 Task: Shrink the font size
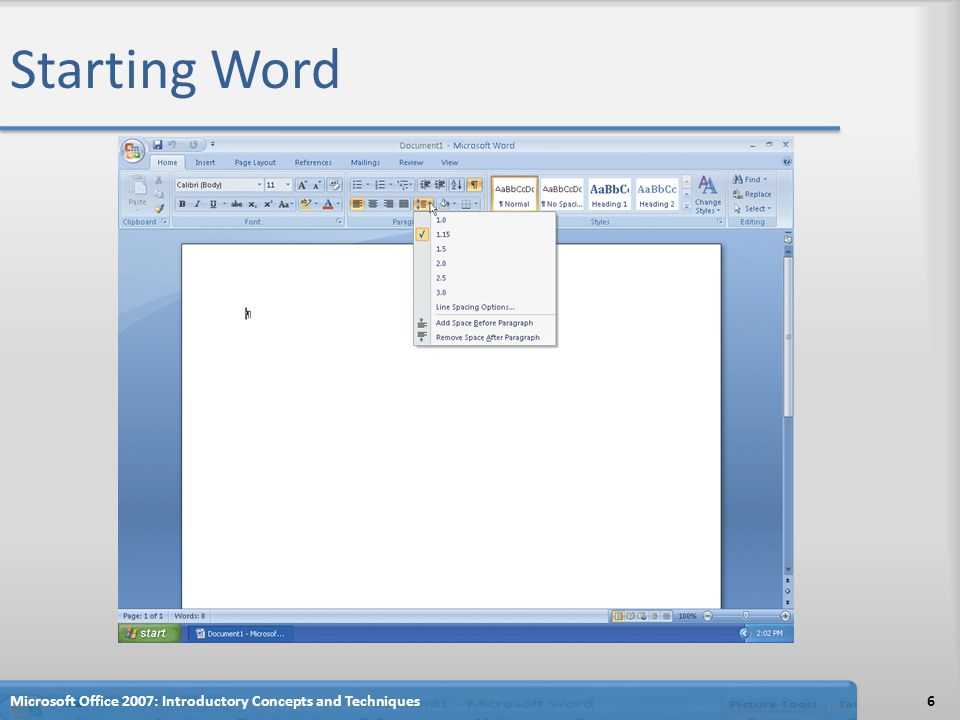pyautogui.click(x=317, y=185)
